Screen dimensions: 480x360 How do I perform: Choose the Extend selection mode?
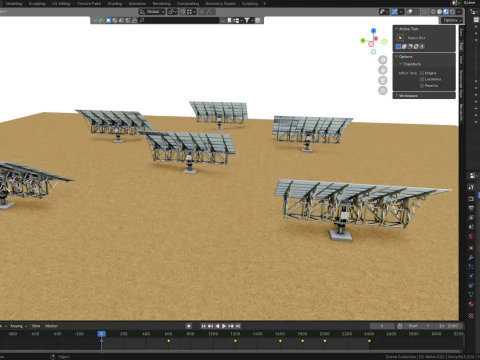pyautogui.click(x=404, y=47)
